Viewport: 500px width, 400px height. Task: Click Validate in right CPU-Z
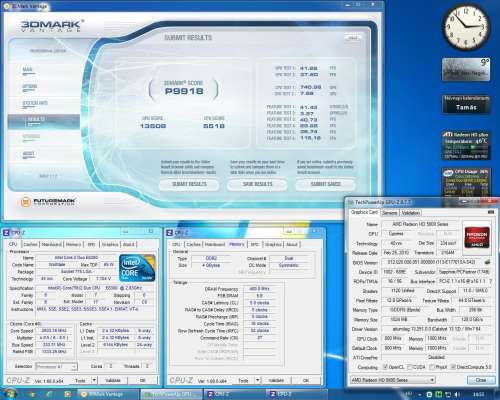pos(276,380)
